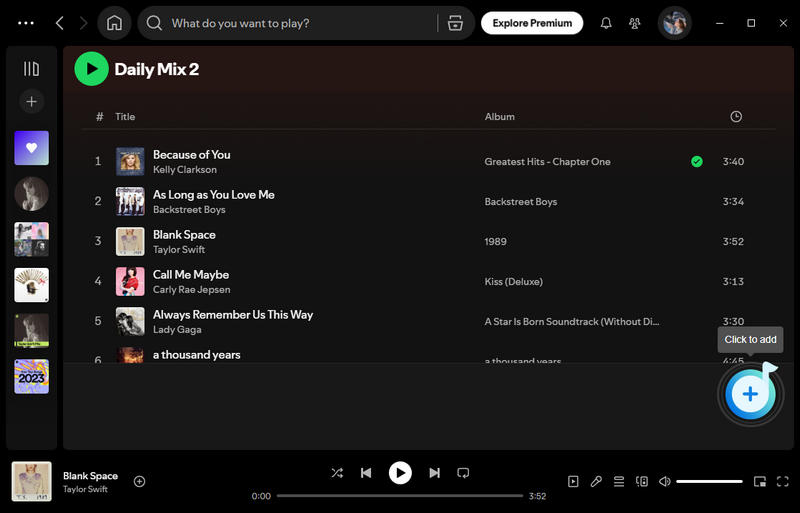800x513 pixels.
Task: Open the three-dot app menu
Action: [x=26, y=23]
